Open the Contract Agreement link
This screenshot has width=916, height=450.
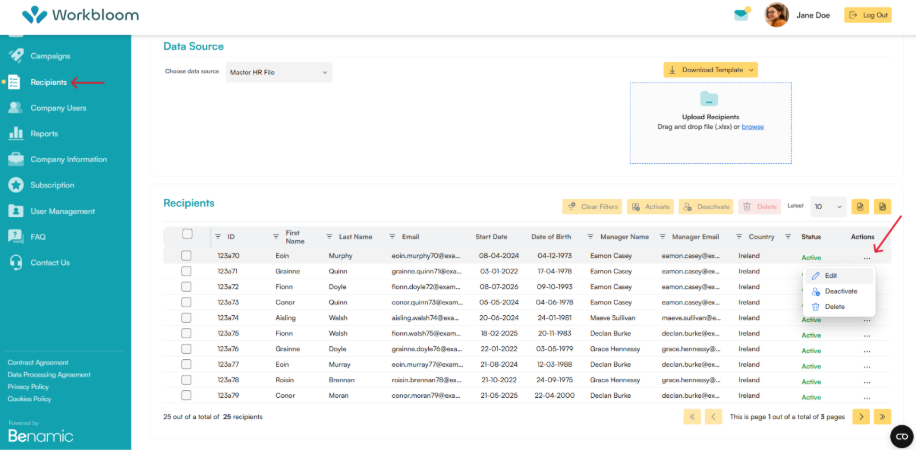tap(38, 362)
